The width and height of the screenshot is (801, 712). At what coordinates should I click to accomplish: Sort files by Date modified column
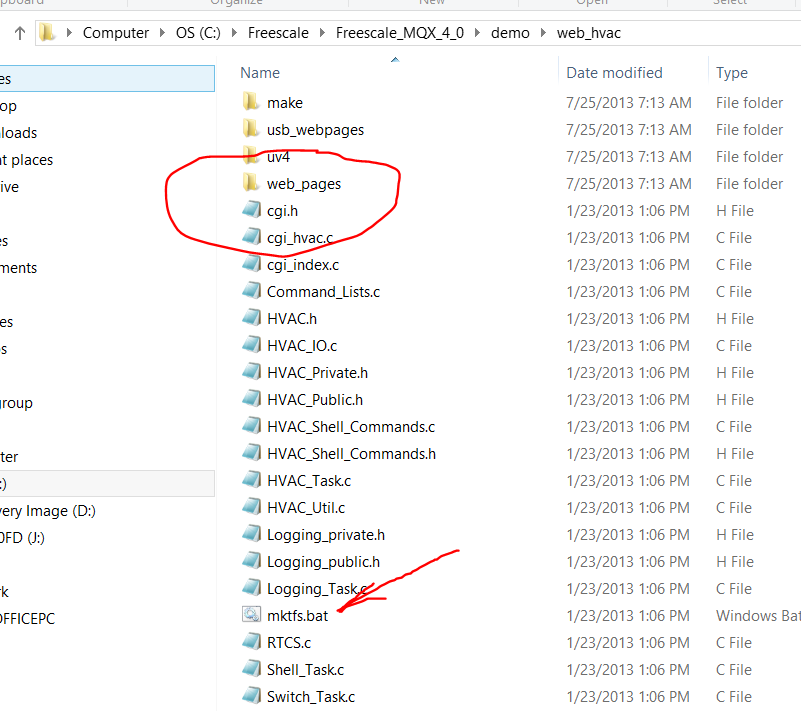[x=615, y=73]
